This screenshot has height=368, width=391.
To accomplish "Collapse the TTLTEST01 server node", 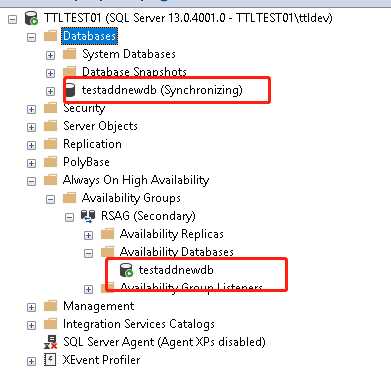I will 12,19.
